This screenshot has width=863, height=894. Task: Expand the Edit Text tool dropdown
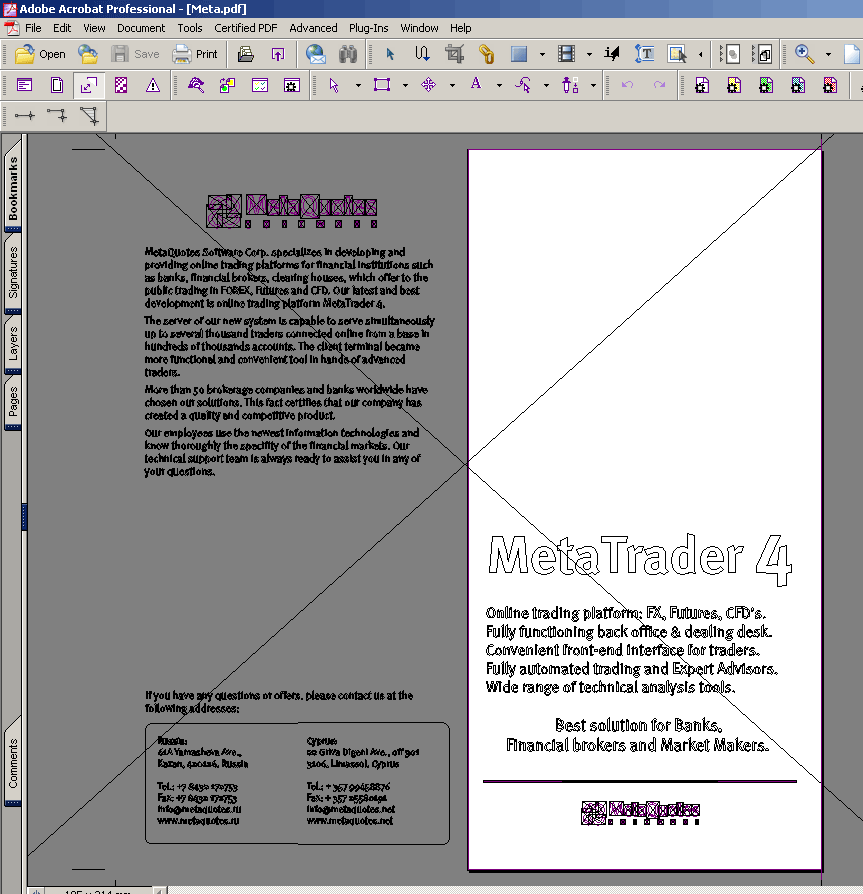click(x=499, y=86)
